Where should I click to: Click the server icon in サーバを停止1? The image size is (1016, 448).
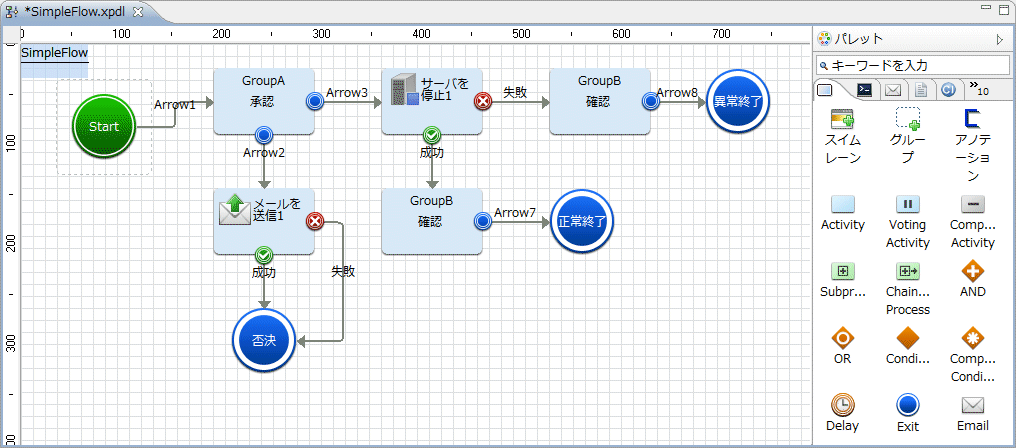tap(405, 90)
